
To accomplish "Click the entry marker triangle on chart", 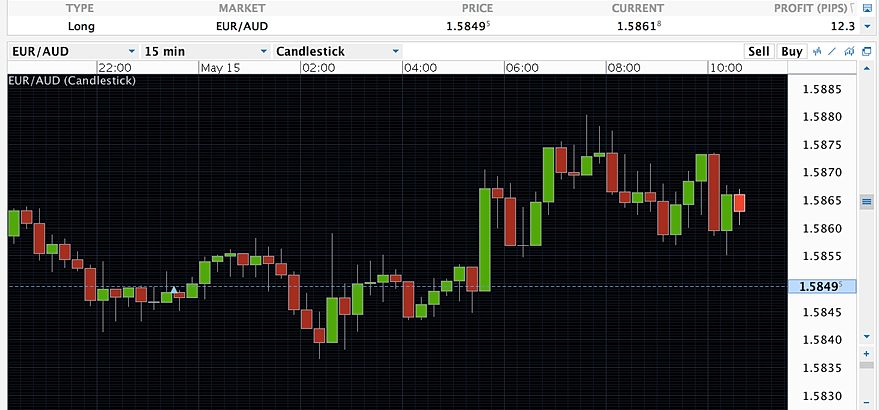I will [174, 290].
